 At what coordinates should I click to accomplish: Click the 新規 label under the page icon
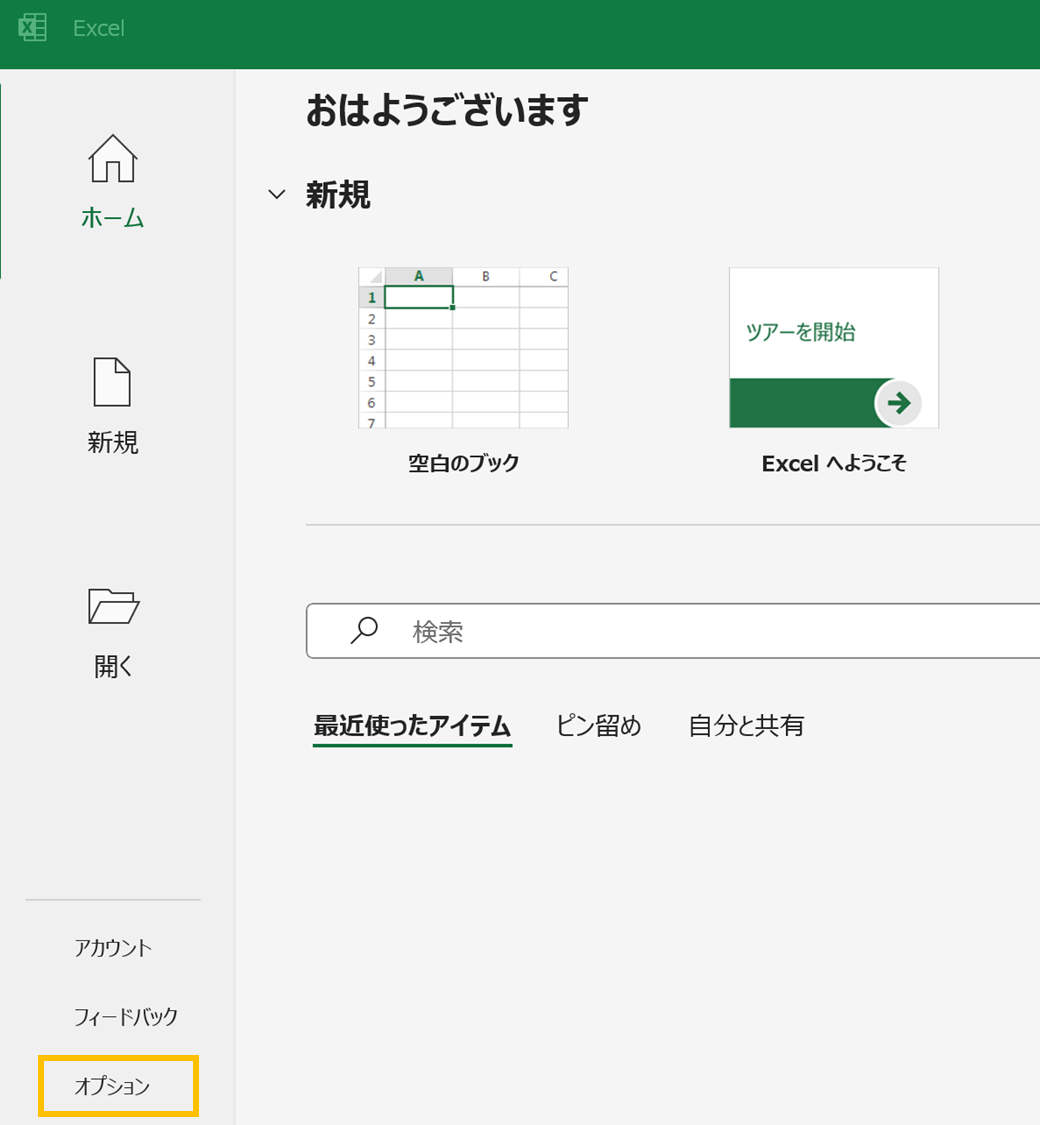113,442
